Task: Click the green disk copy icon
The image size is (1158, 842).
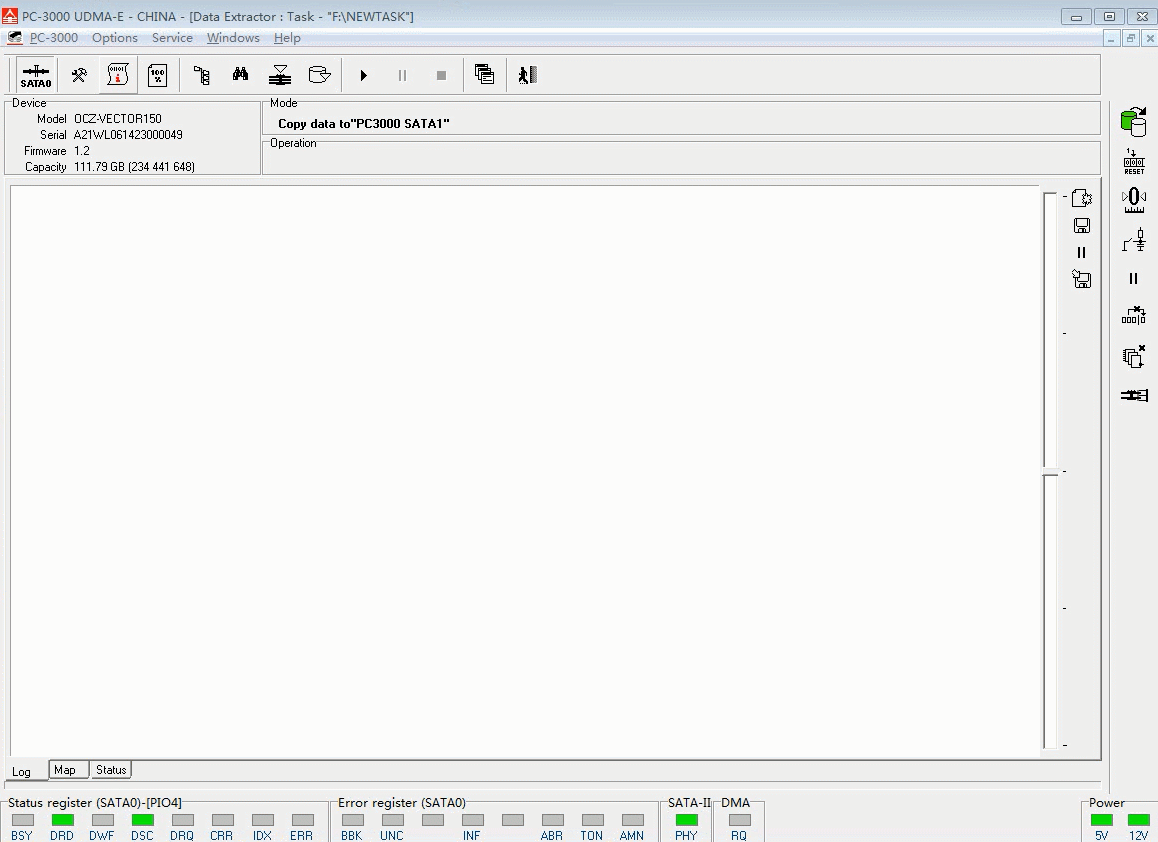Action: click(1134, 121)
